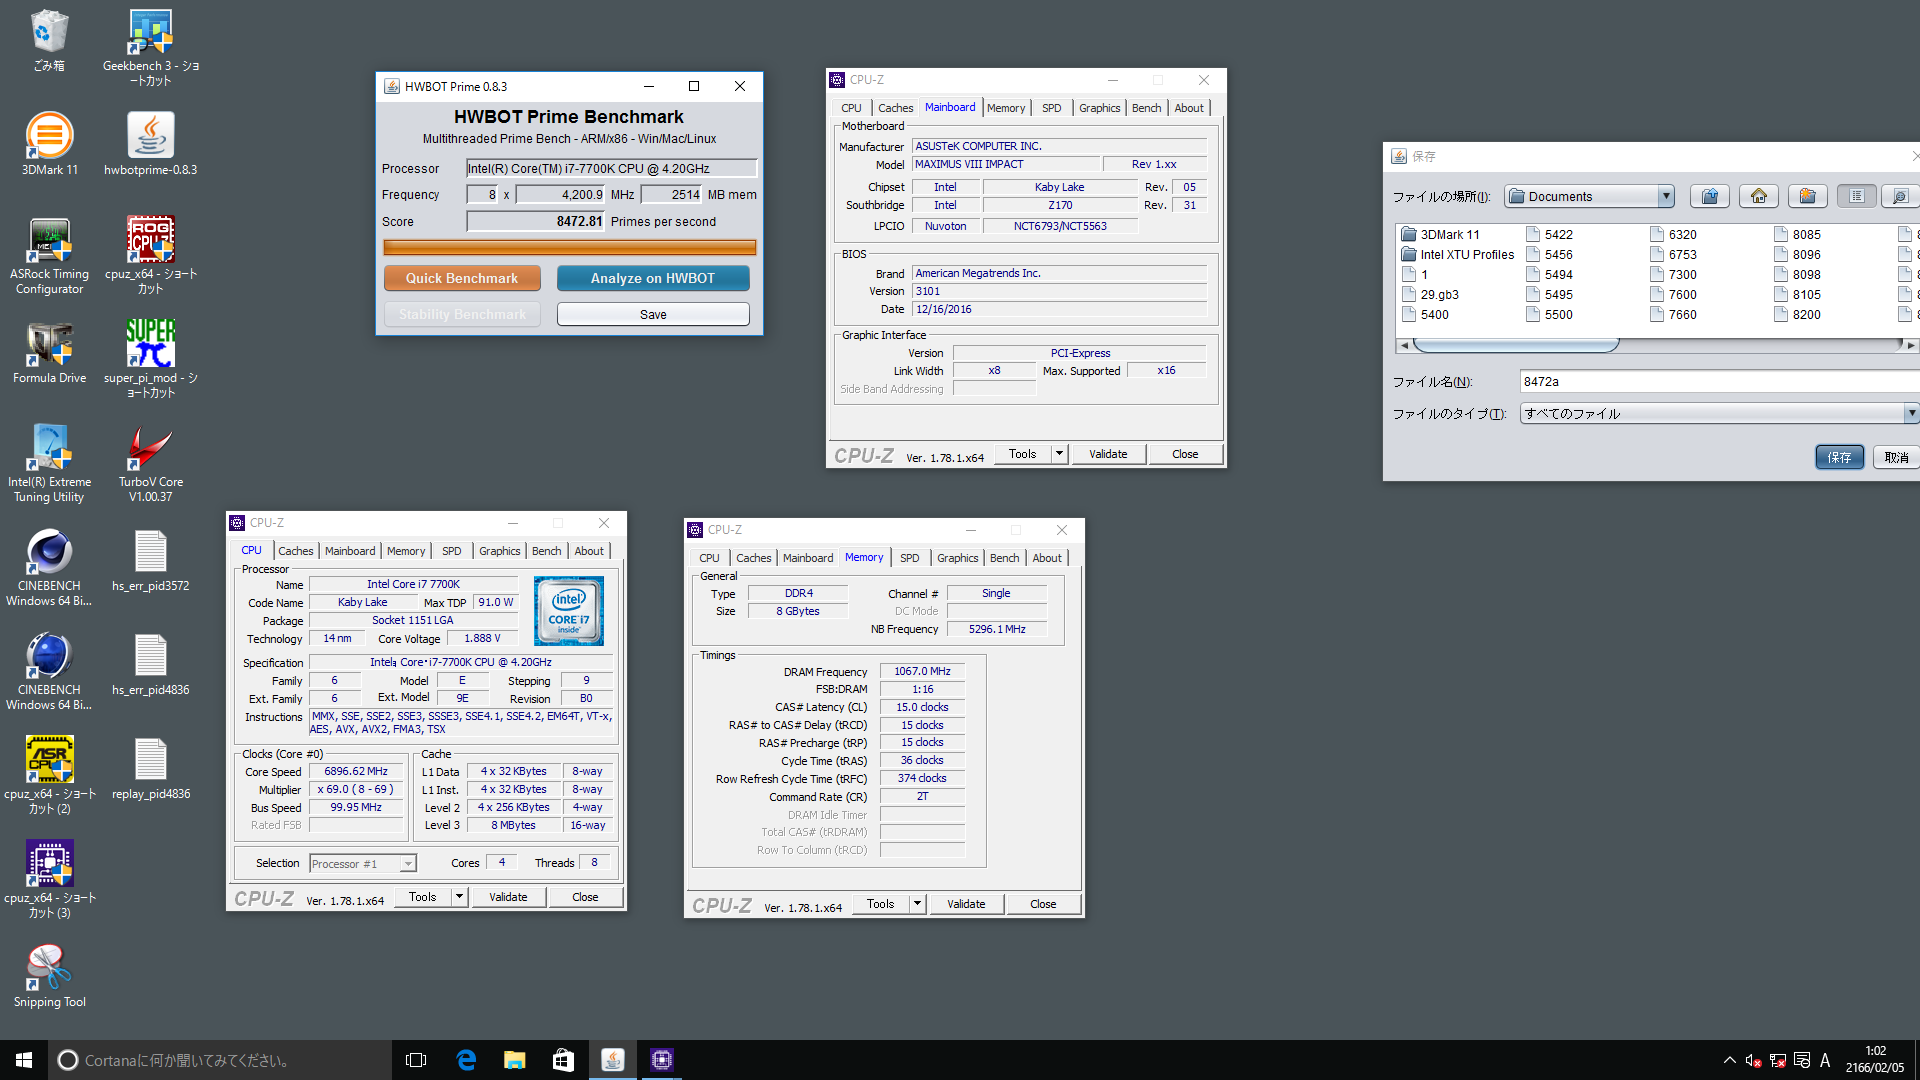Switch save dialog to details view
Image resolution: width=1920 pixels, height=1080 pixels.
pos(1900,196)
